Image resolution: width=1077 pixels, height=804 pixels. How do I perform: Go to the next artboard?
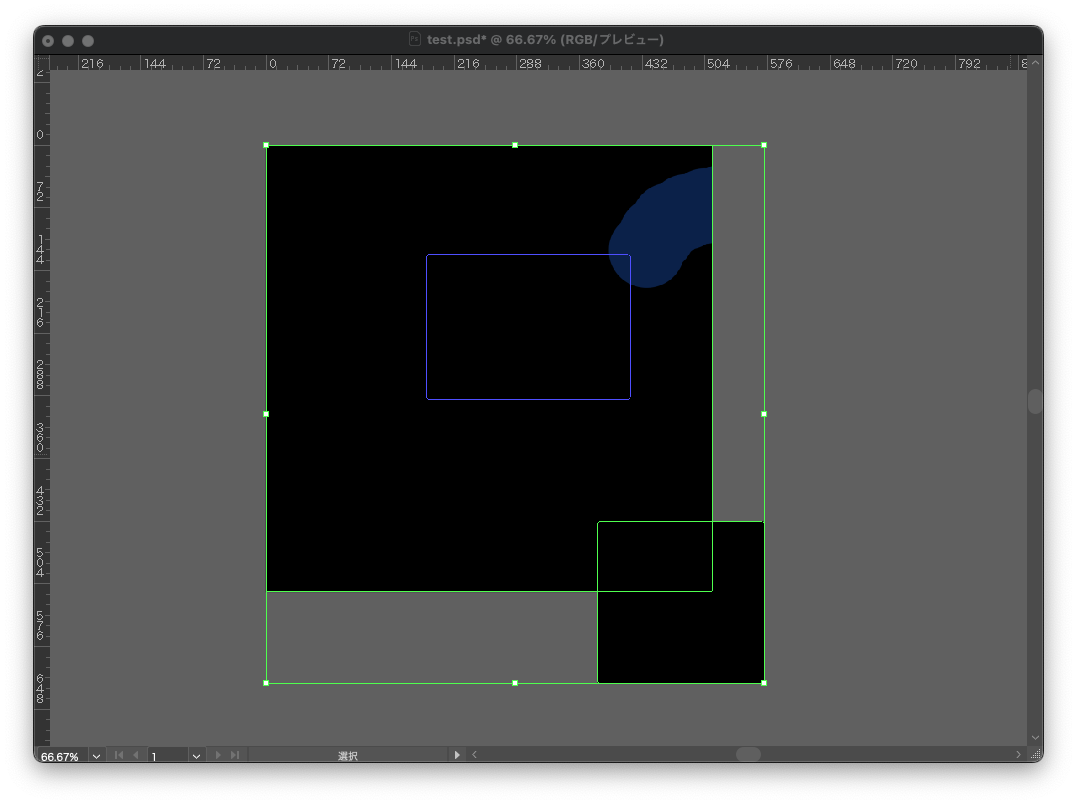tap(218, 755)
